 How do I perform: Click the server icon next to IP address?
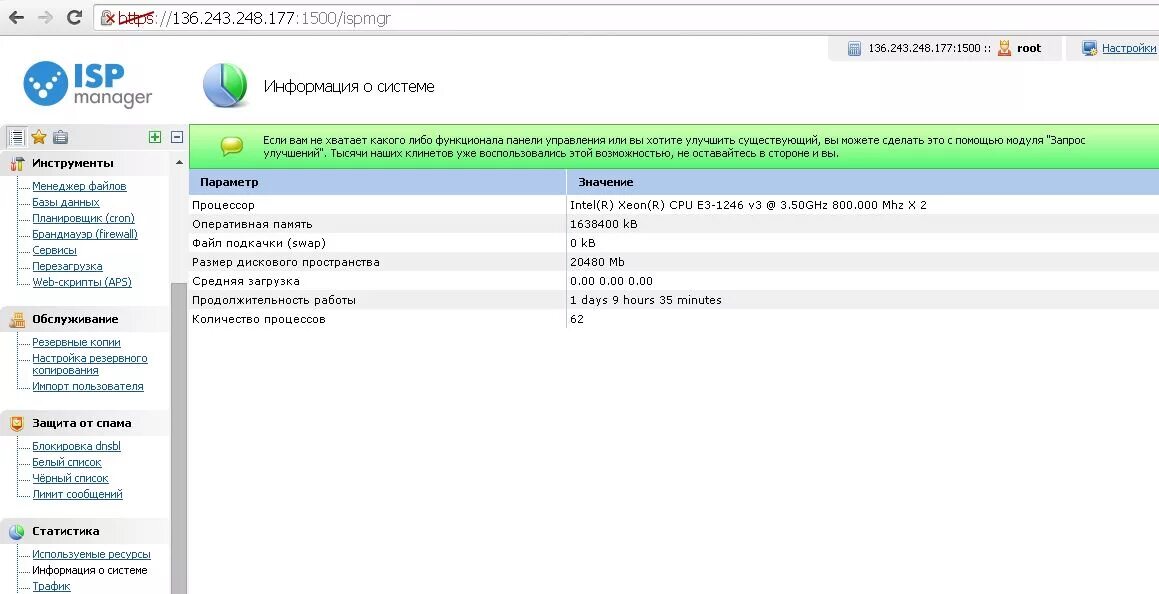854,49
